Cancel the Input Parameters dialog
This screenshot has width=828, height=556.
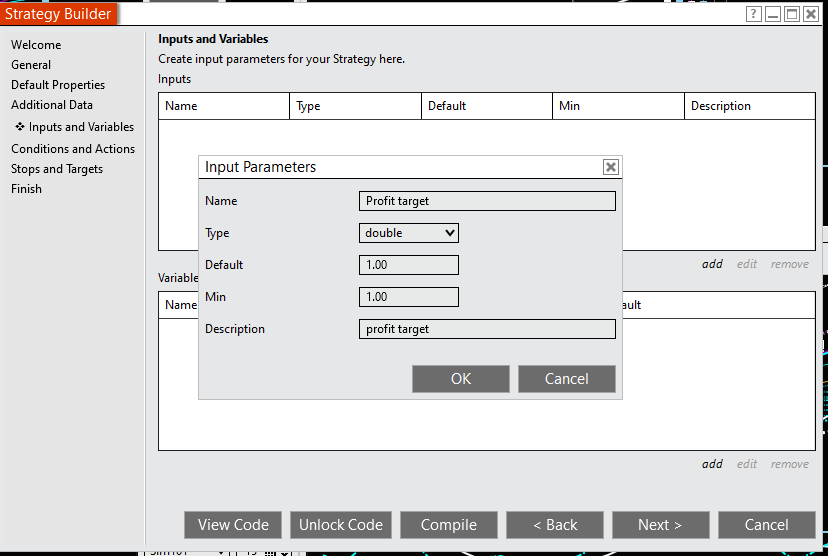[567, 379]
